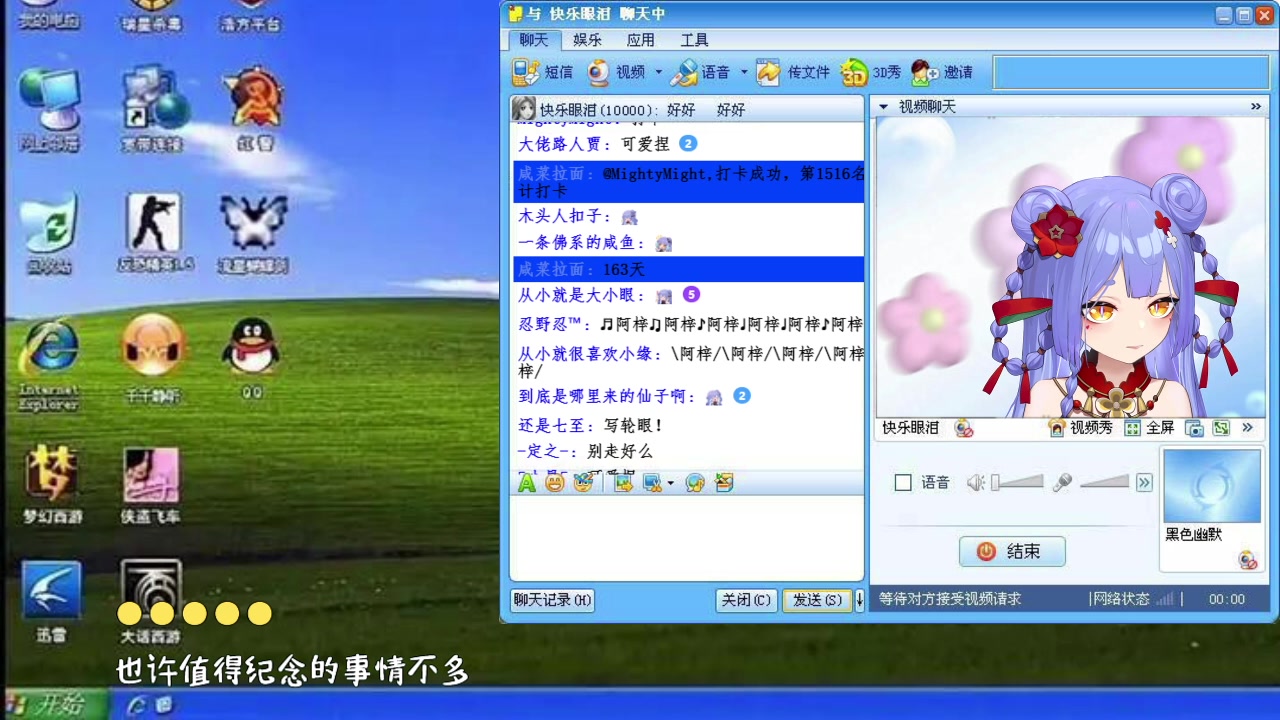Click the music share globe icon
1280x720 pixels.
click(695, 483)
